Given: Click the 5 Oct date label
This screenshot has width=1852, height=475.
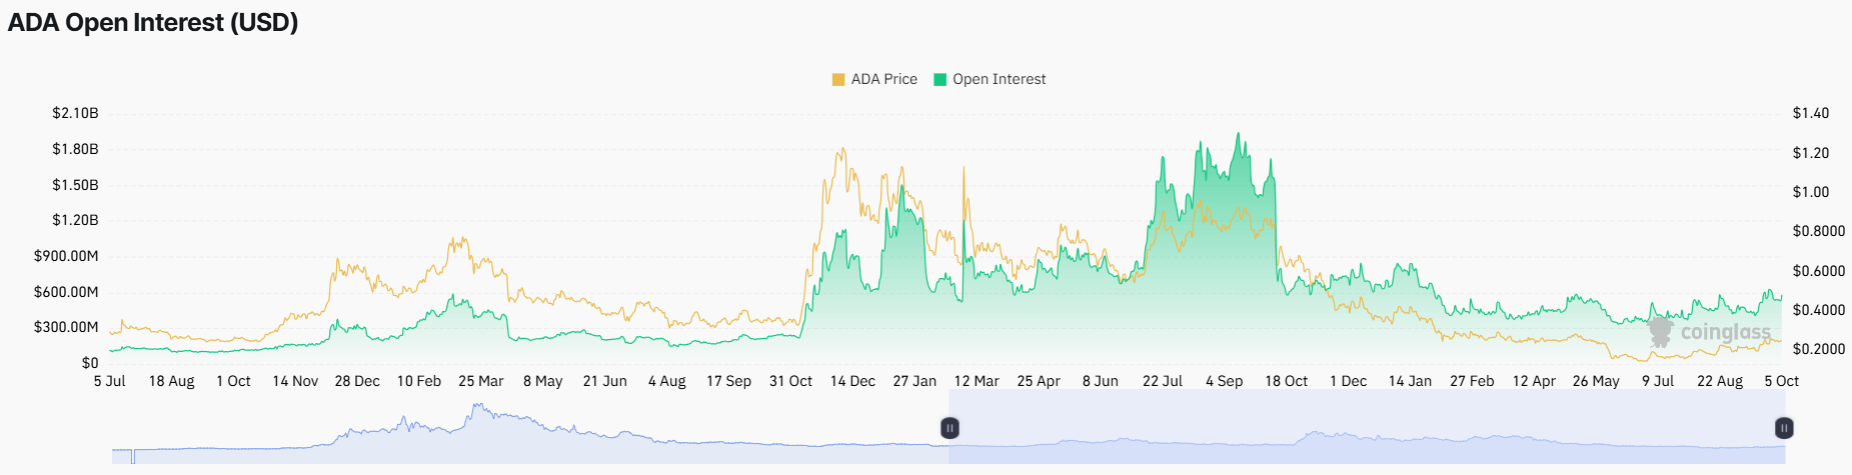Looking at the screenshot, I should [x=1782, y=381].
